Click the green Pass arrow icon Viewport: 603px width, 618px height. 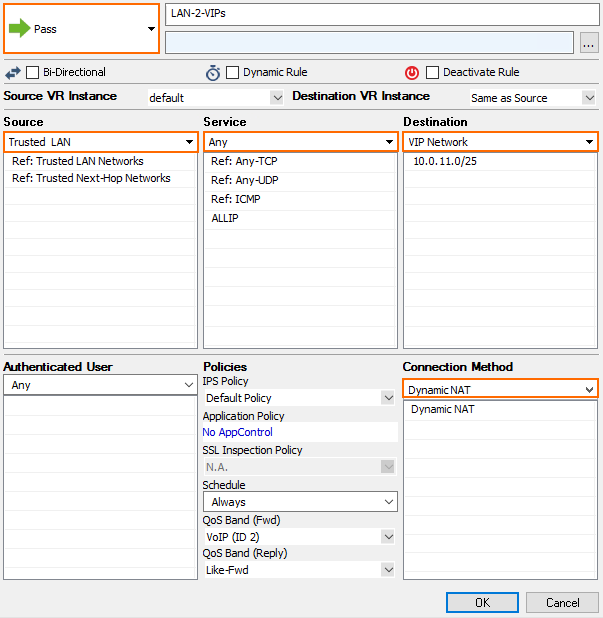coord(19,28)
